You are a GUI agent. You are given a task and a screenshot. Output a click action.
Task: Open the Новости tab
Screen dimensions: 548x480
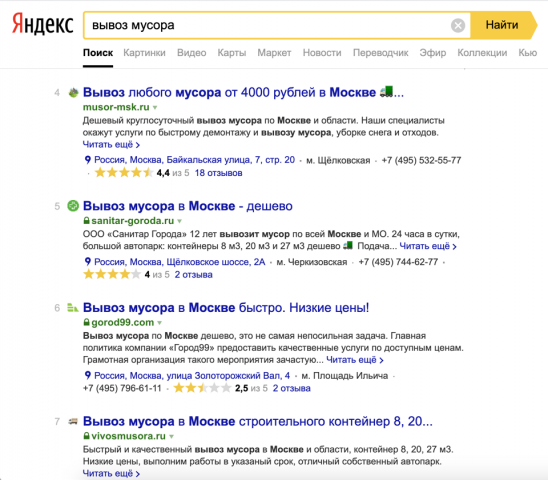pos(322,53)
